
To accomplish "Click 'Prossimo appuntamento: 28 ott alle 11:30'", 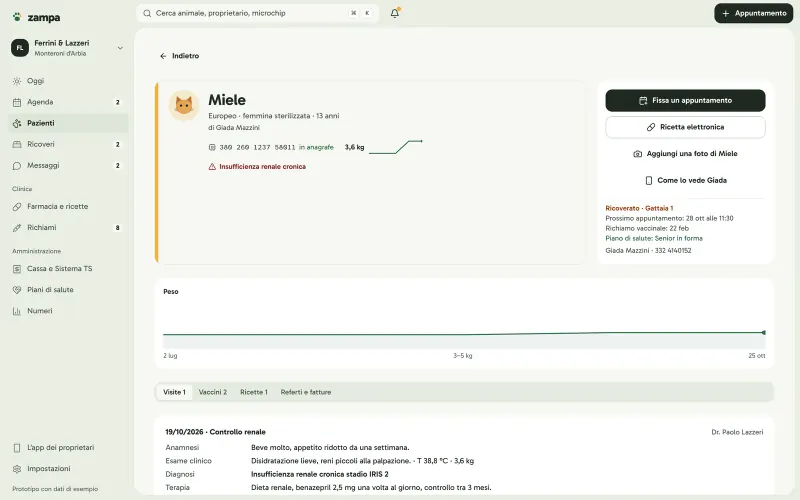I will (x=669, y=218).
